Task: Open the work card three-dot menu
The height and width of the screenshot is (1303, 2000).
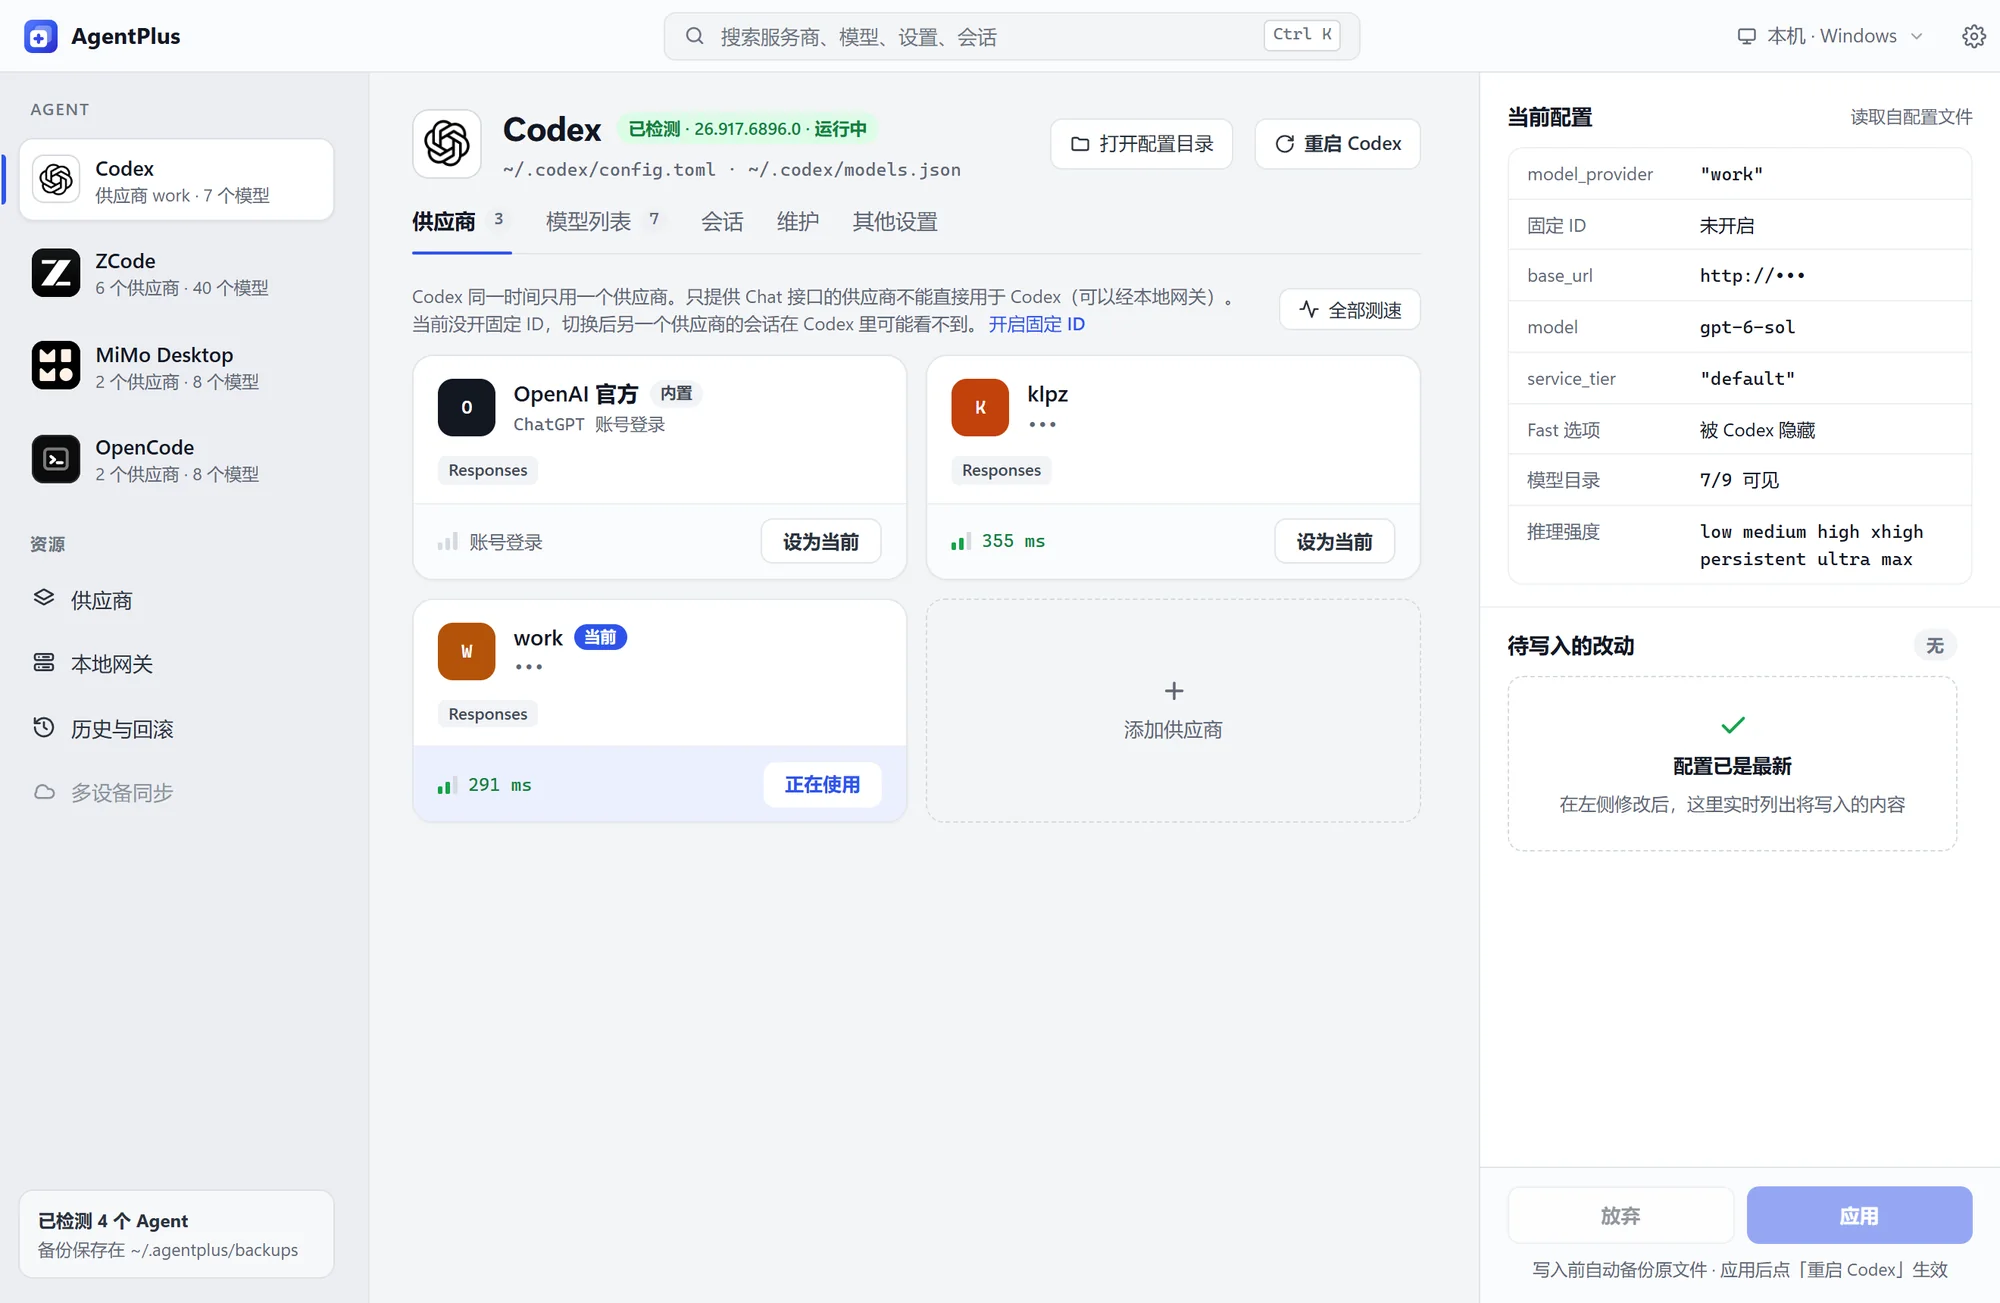Action: click(x=528, y=667)
